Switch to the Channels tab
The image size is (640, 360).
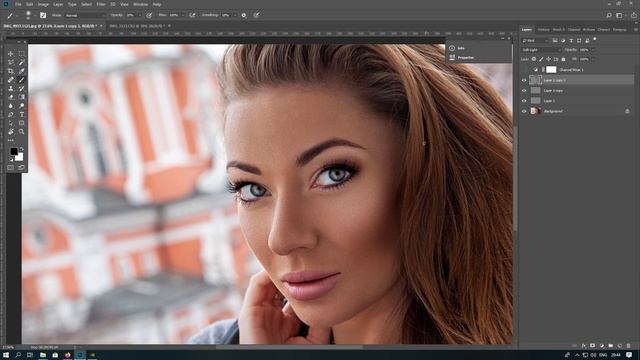[x=573, y=29]
